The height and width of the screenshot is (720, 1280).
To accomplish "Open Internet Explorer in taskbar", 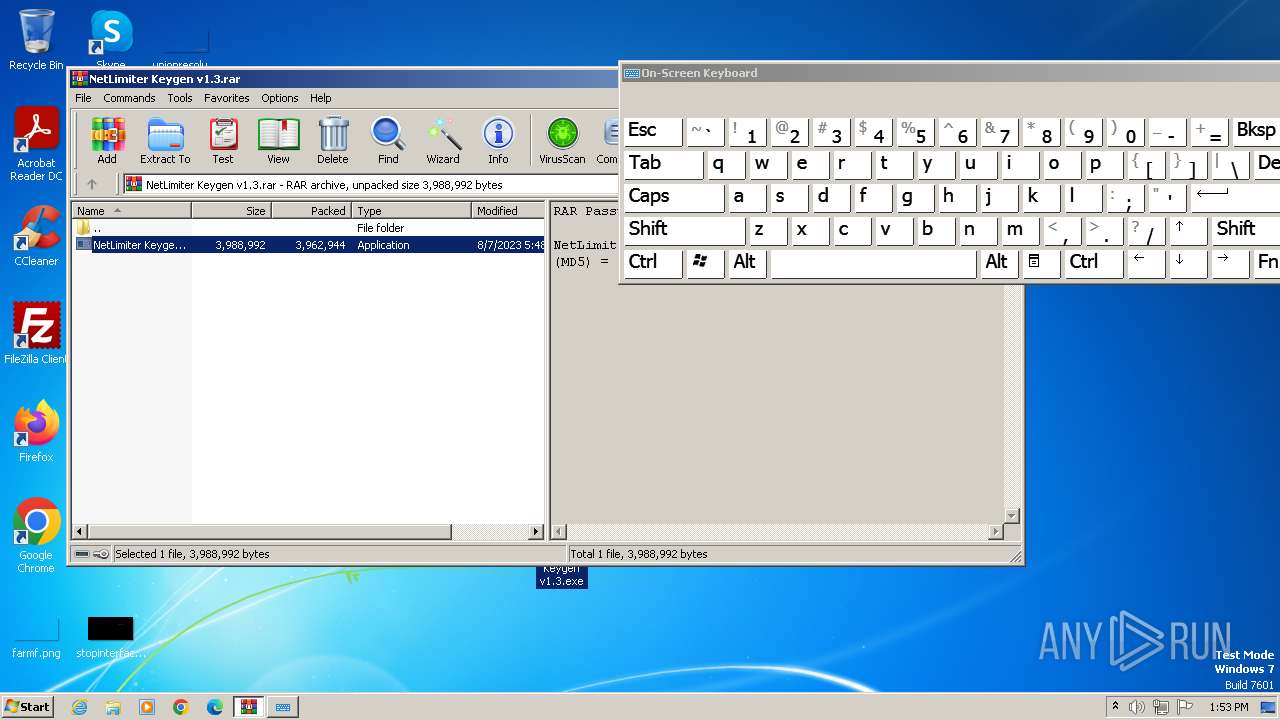I will (79, 707).
